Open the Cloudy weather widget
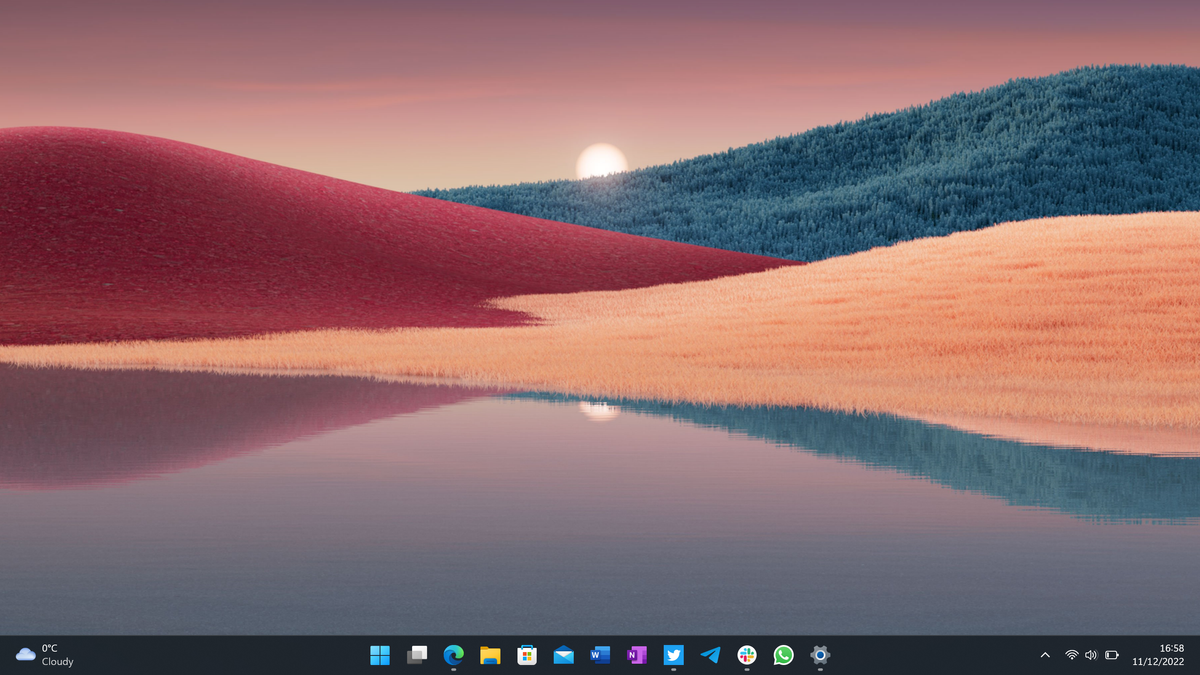Viewport: 1200px width, 675px height. pyautogui.click(x=40, y=656)
